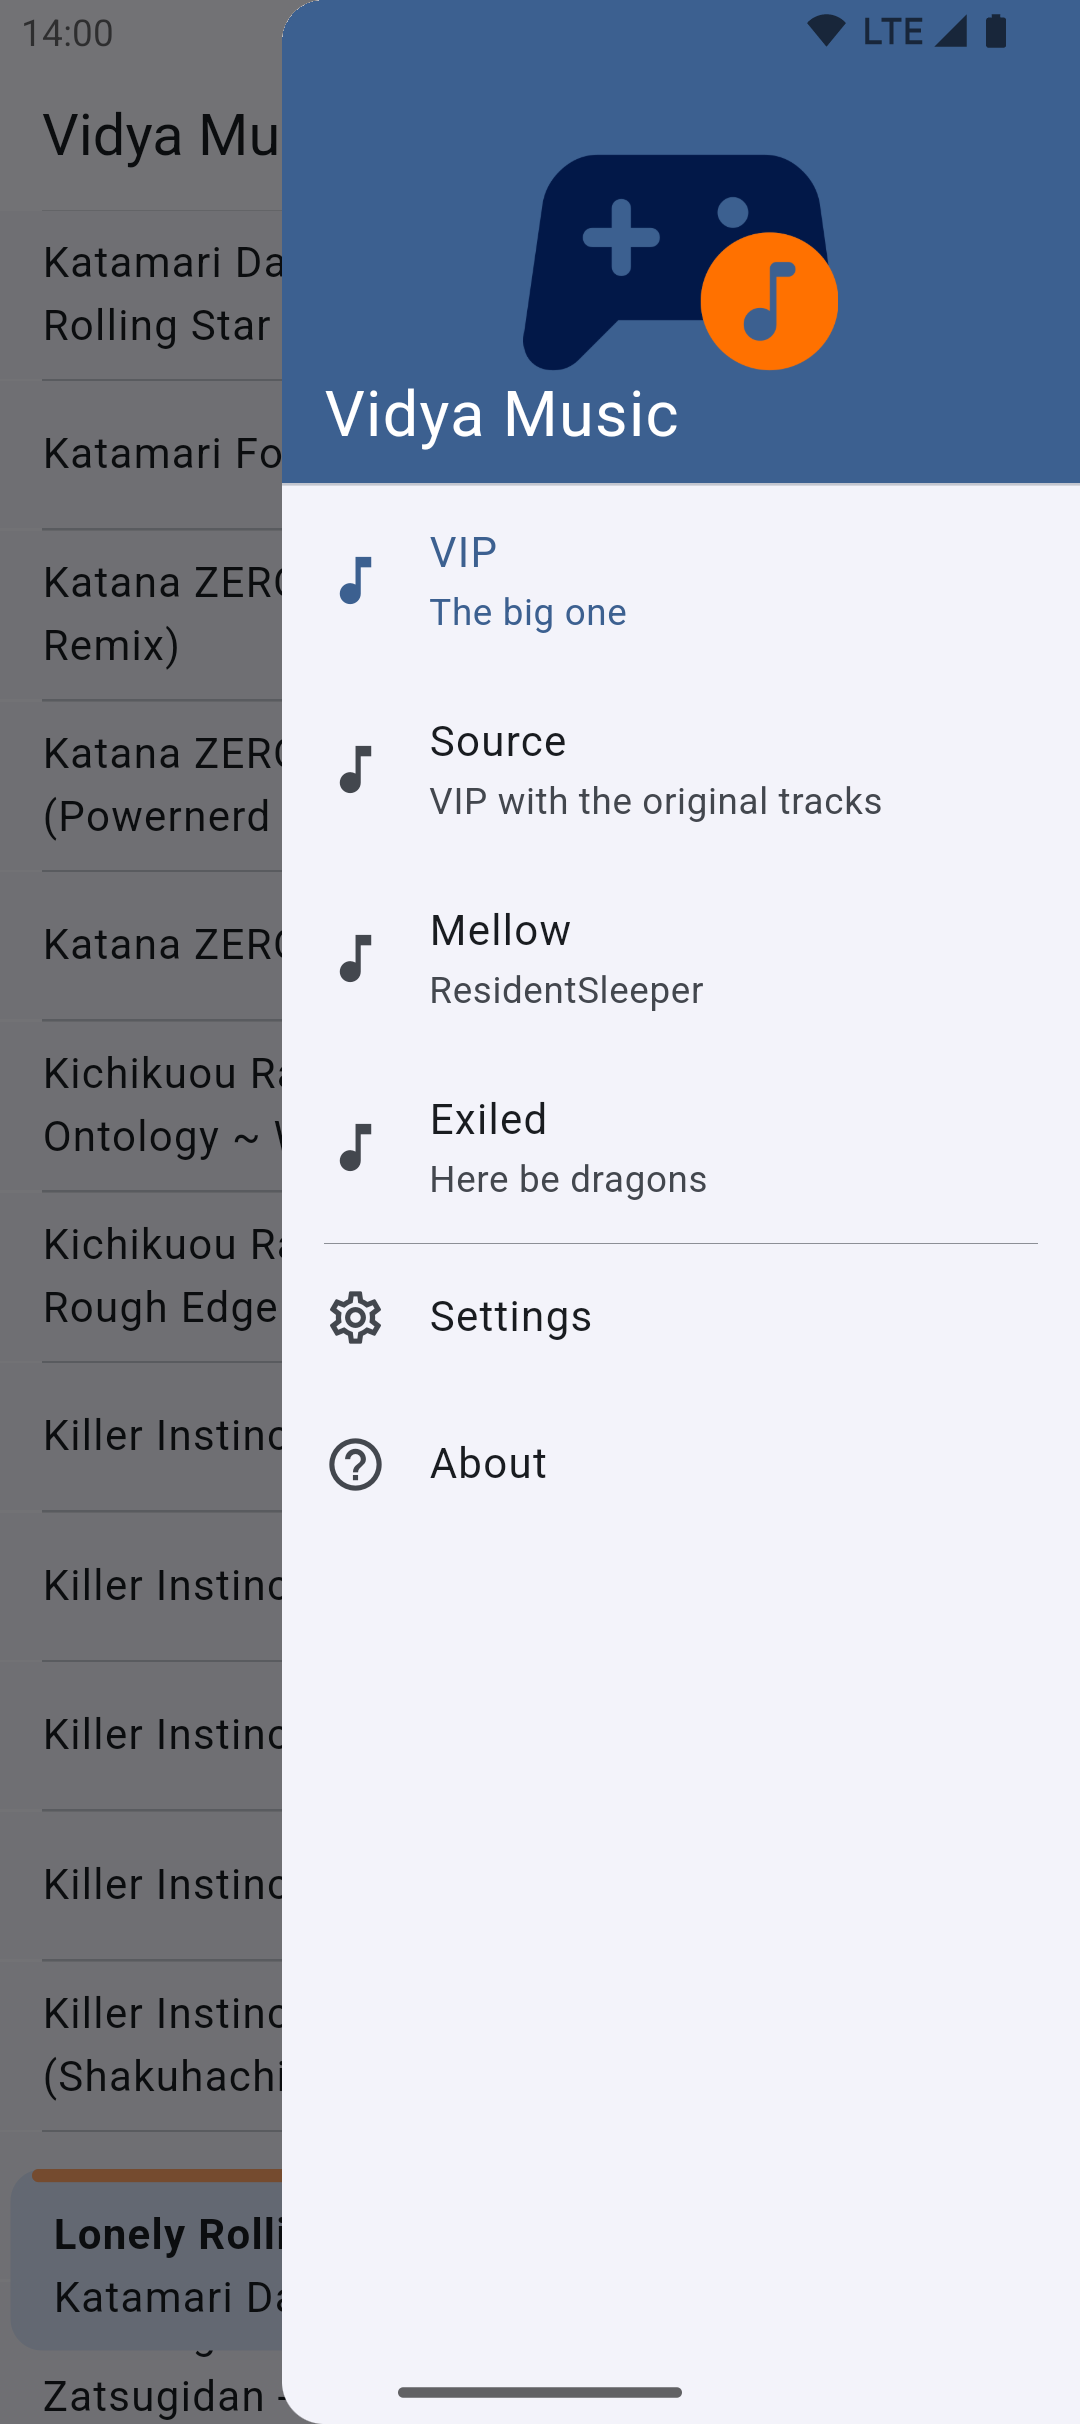Click the music note icon beside VIP
1080x2424 pixels.
356,581
